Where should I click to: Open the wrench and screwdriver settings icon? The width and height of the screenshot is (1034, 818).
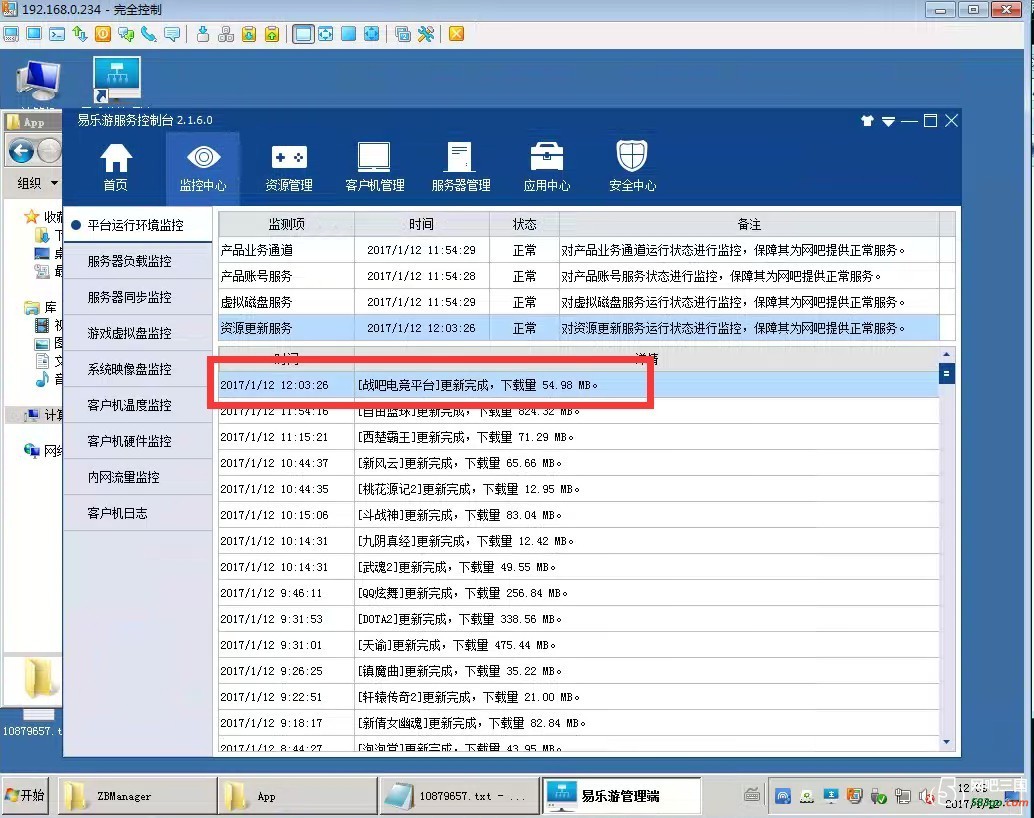[x=426, y=34]
